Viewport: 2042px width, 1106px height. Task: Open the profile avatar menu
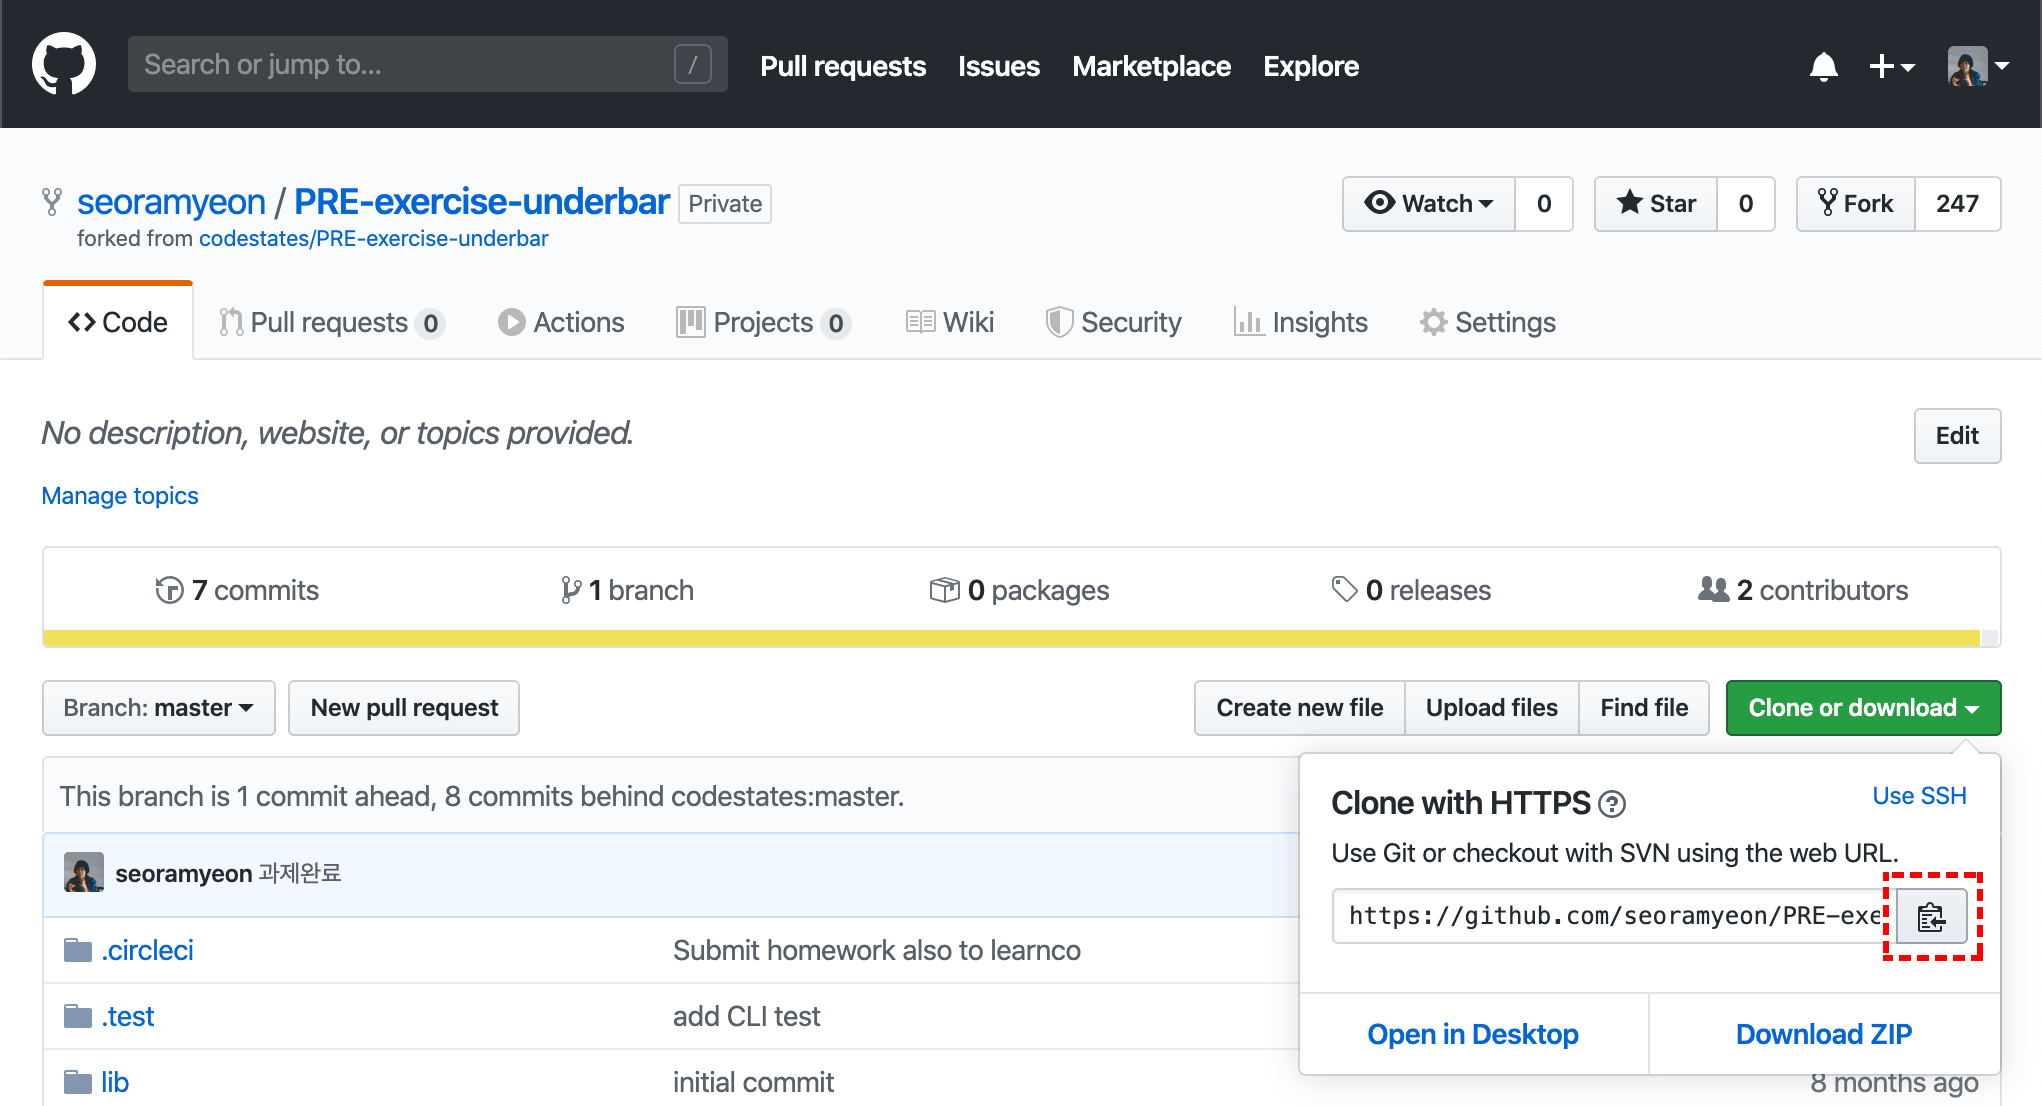pos(1977,66)
